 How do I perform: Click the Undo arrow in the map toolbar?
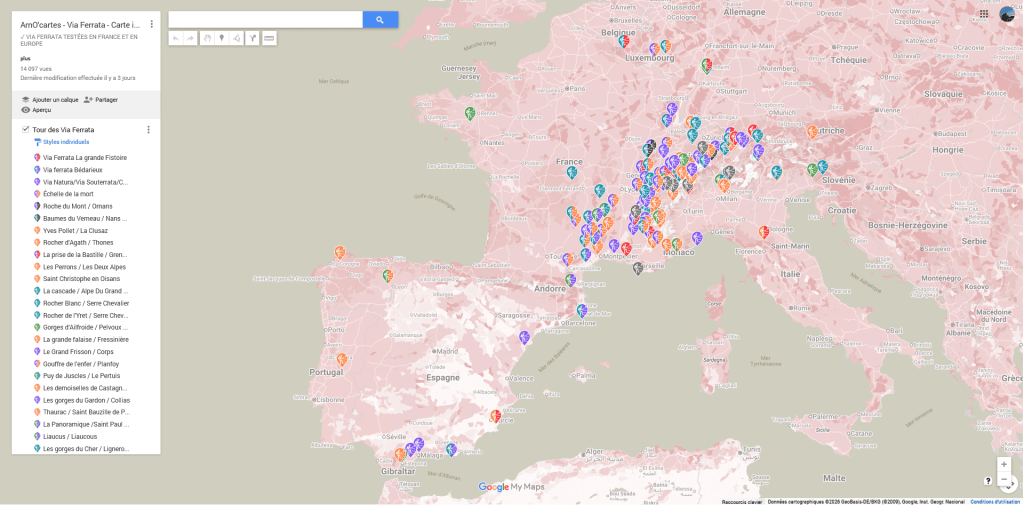click(176, 39)
